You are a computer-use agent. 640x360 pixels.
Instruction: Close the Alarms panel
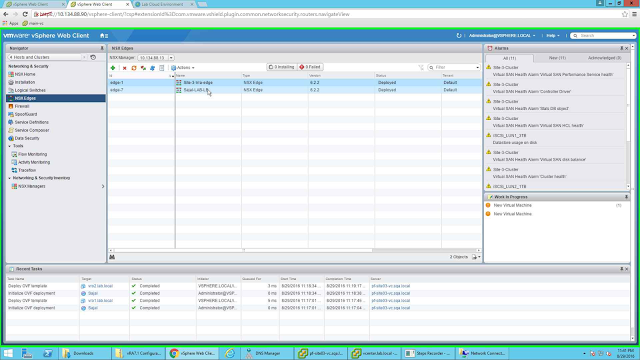pos(627,48)
